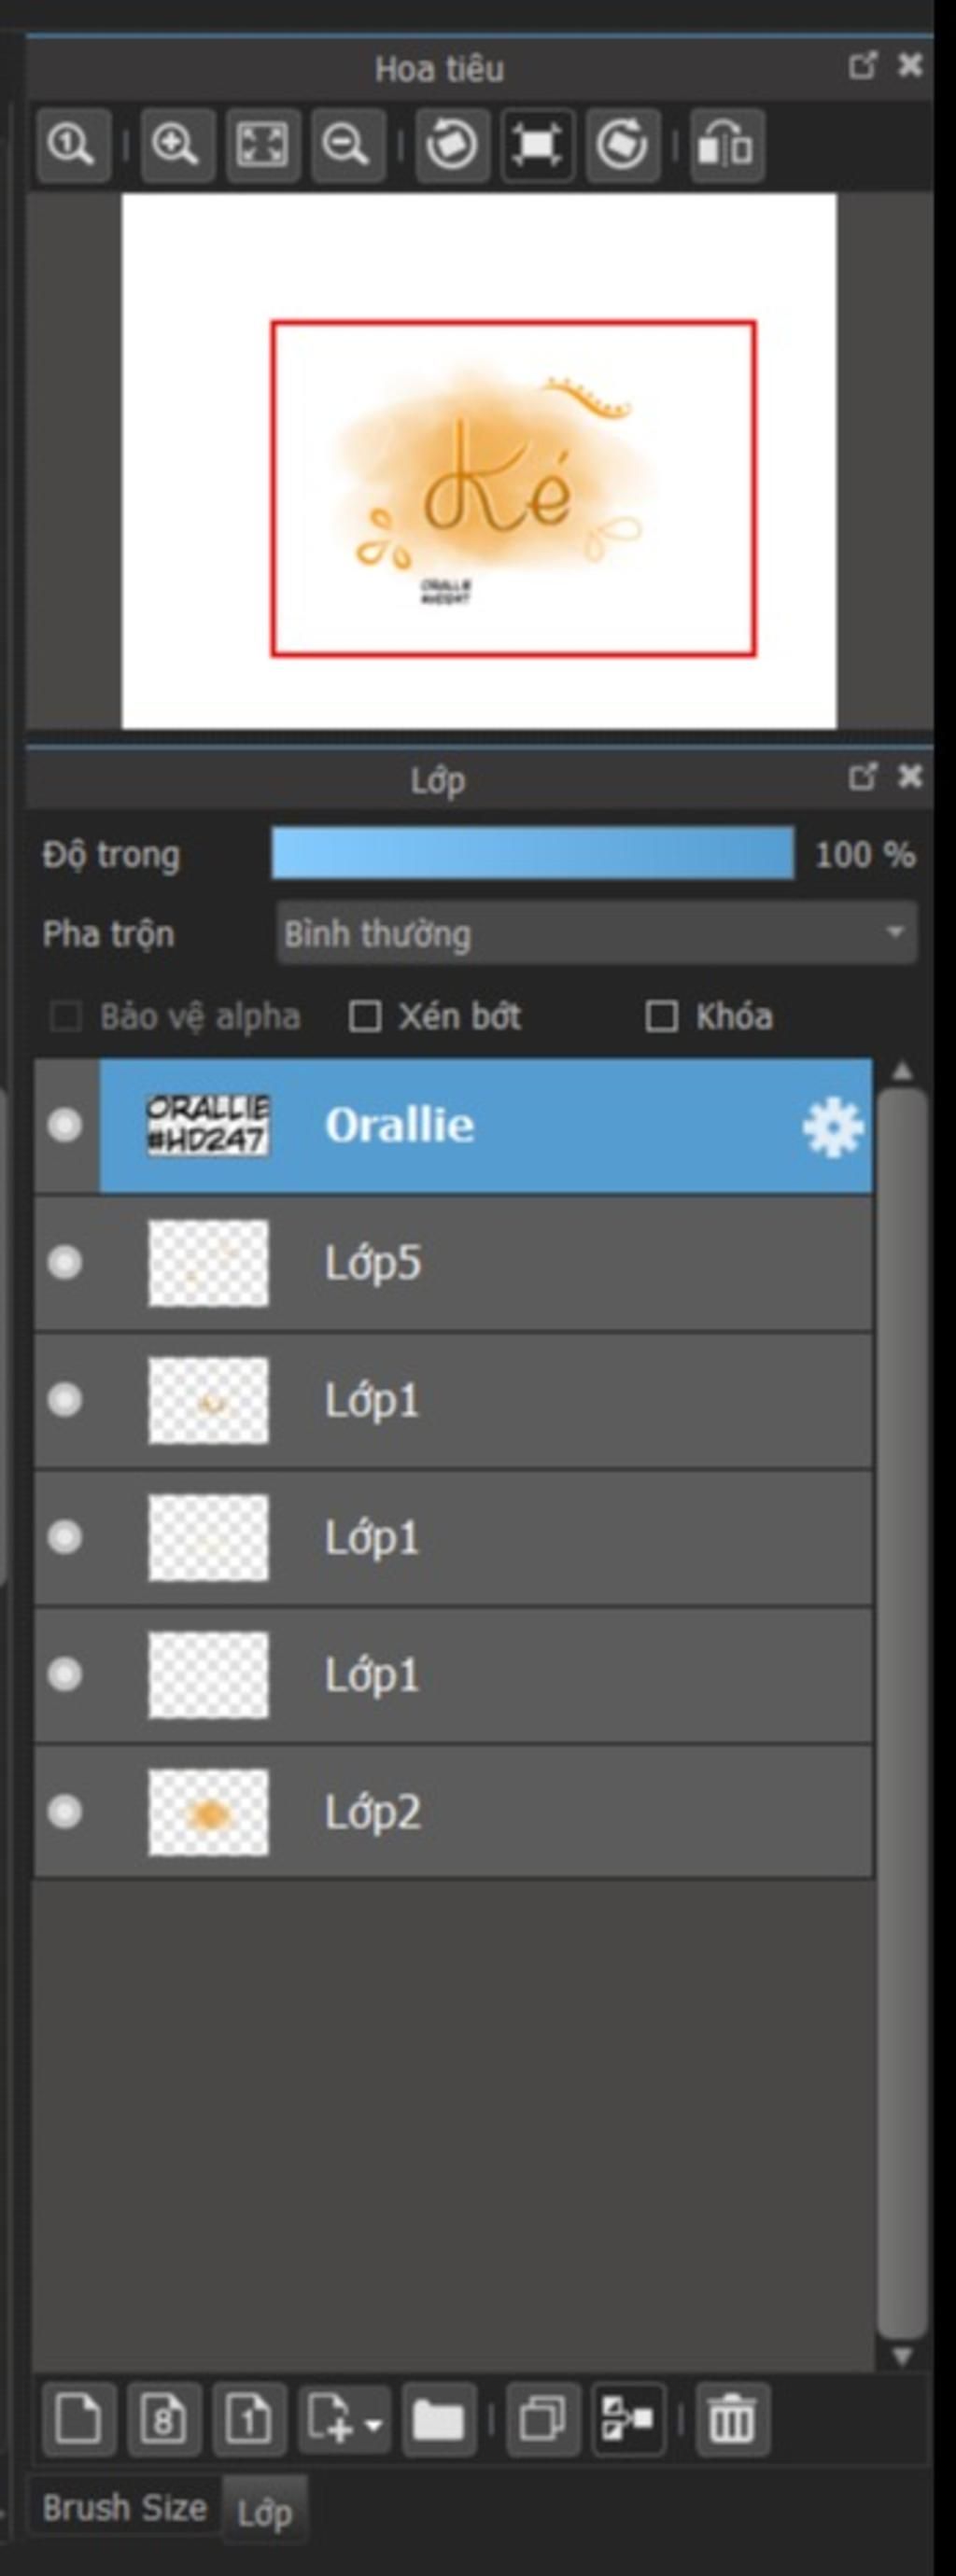Reset navigator zoom to 100%
The width and height of the screenshot is (956, 2576).
pyautogui.click(x=72, y=146)
